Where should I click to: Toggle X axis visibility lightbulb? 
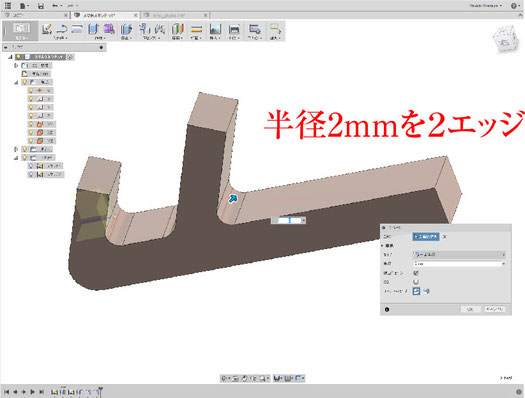pyautogui.click(x=31, y=99)
